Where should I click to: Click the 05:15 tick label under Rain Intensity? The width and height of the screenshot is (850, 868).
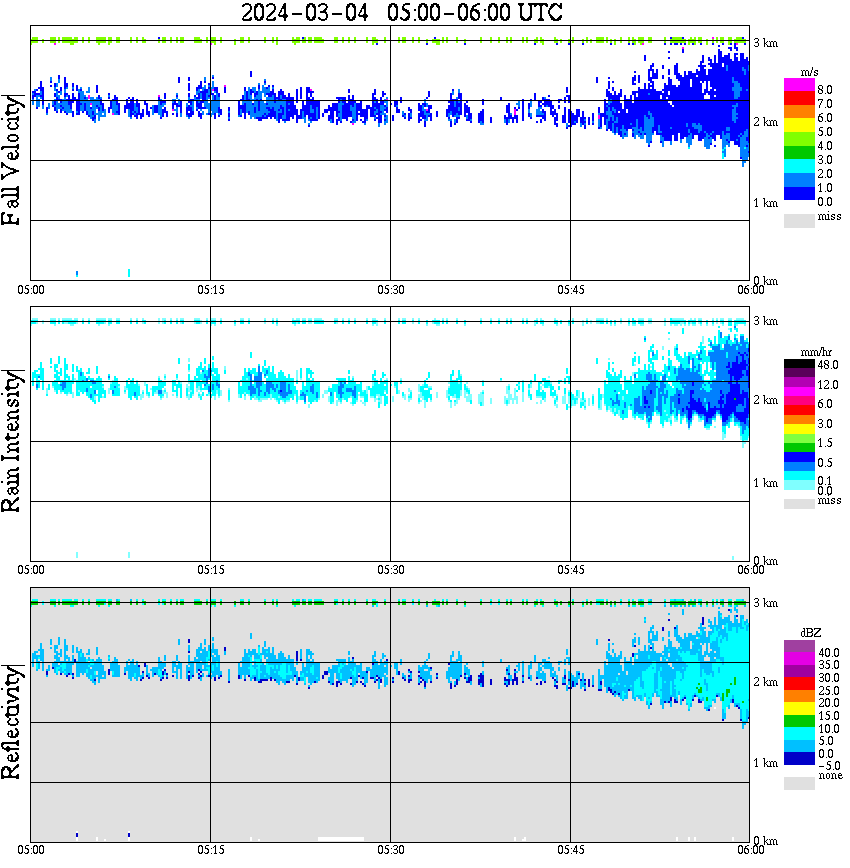click(211, 570)
